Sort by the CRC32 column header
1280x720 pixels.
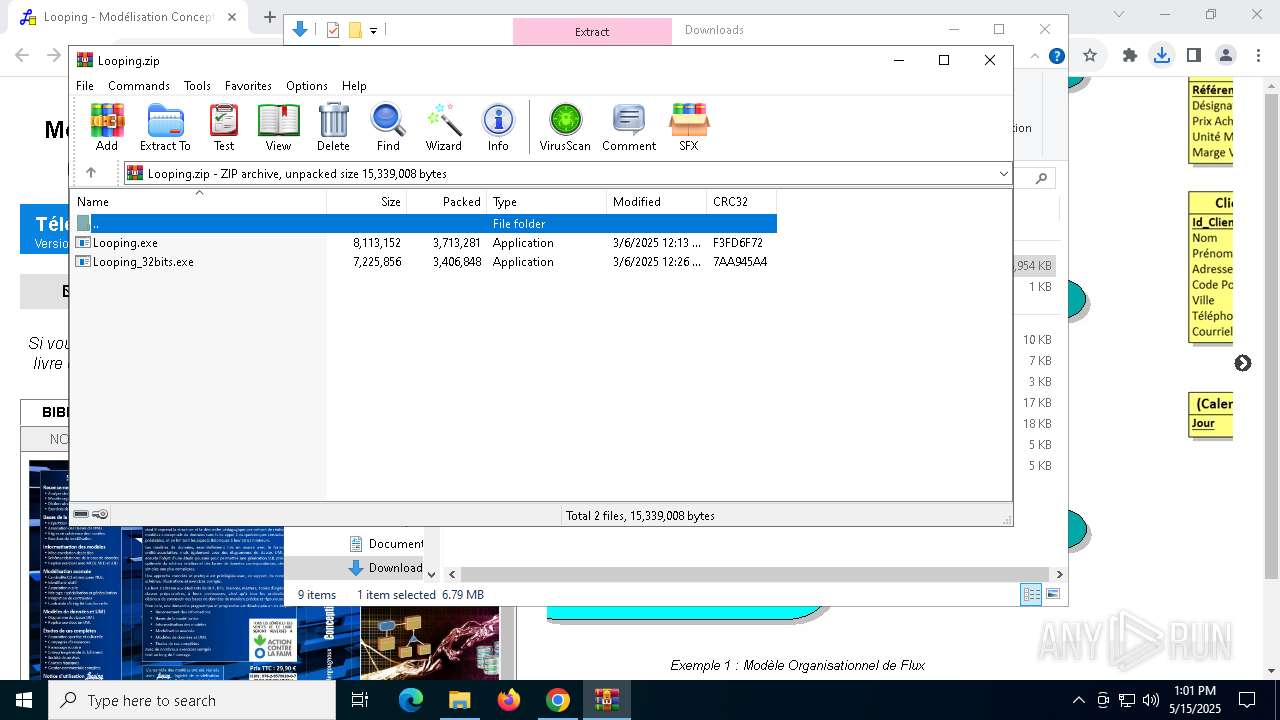[x=742, y=202]
